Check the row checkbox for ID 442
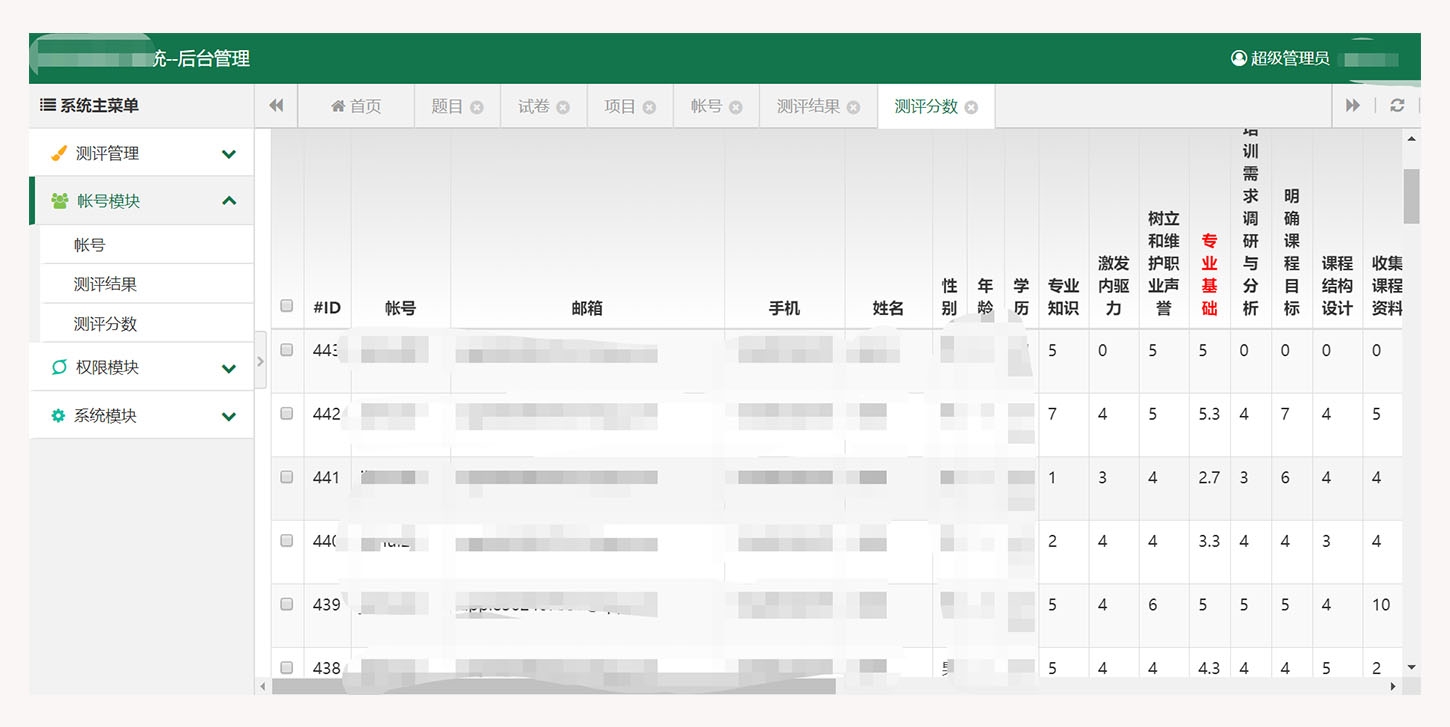The height and width of the screenshot is (727, 1450). 287,413
